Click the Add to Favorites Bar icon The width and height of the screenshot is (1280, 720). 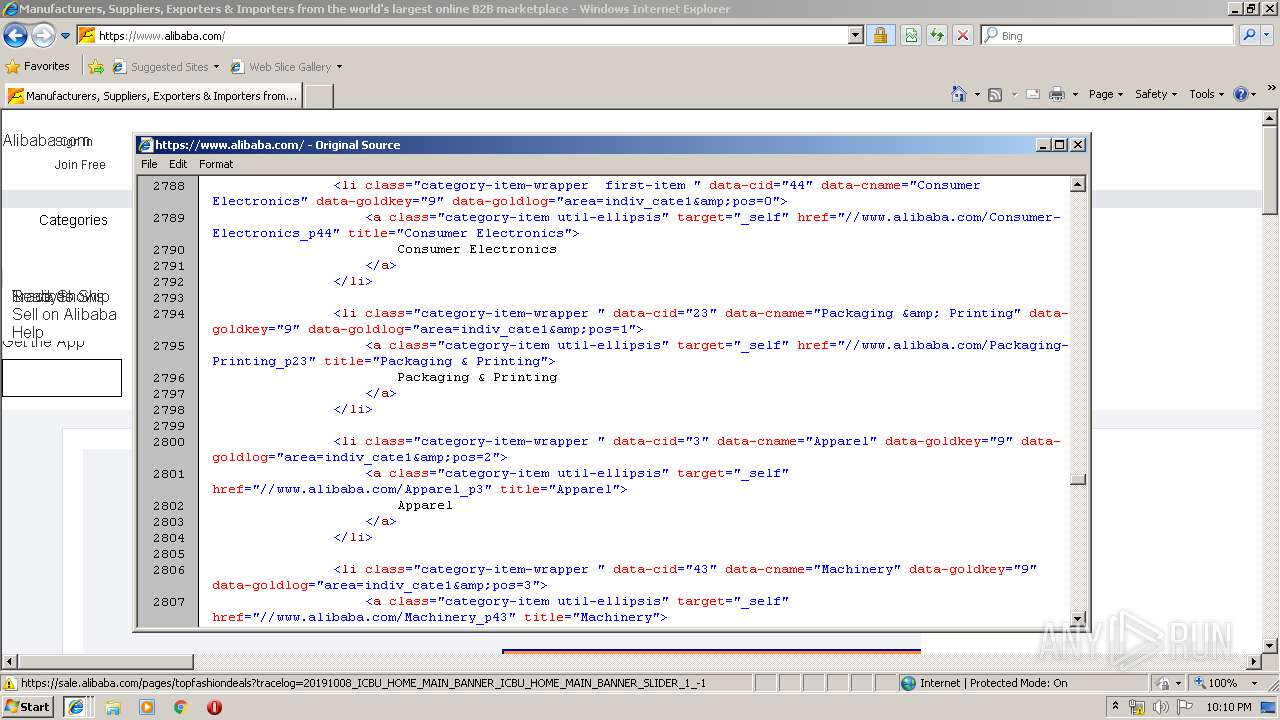pyautogui.click(x=96, y=67)
